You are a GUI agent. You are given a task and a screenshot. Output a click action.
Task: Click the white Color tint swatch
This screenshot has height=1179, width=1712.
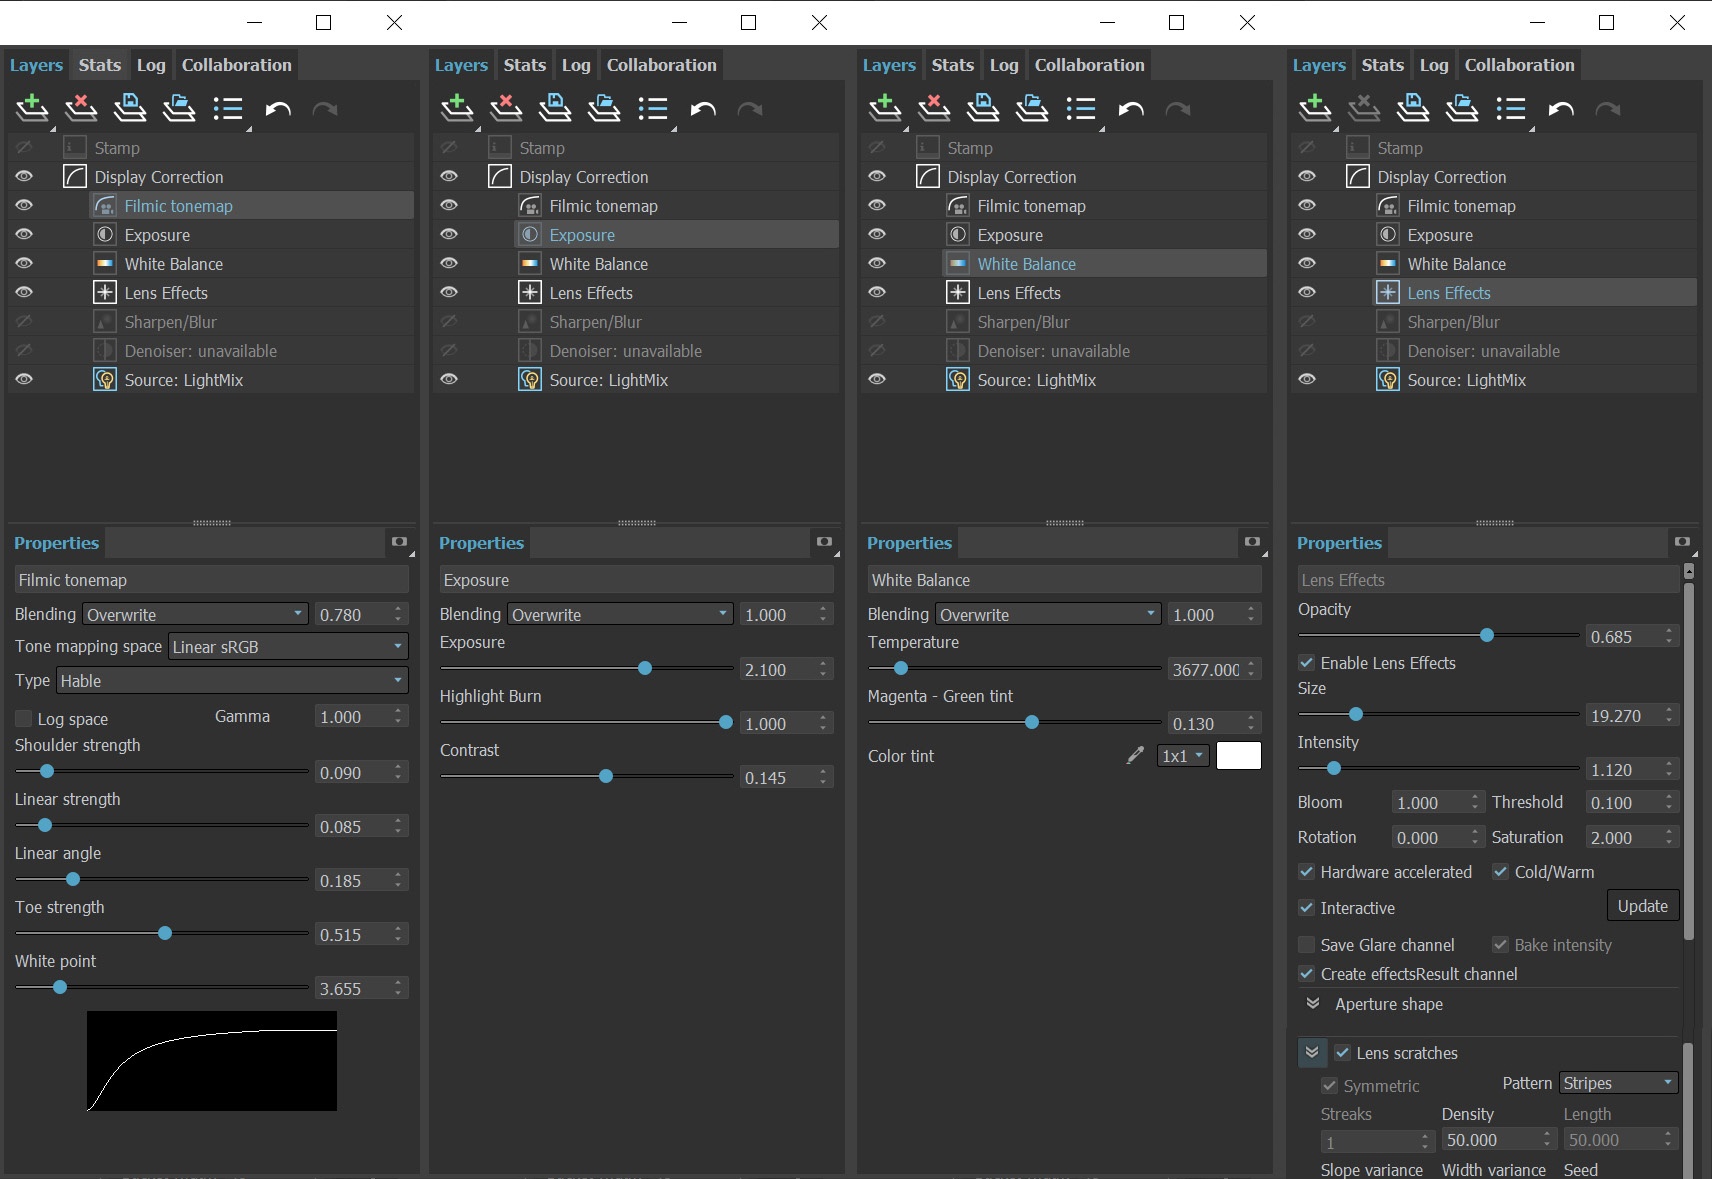tap(1238, 755)
